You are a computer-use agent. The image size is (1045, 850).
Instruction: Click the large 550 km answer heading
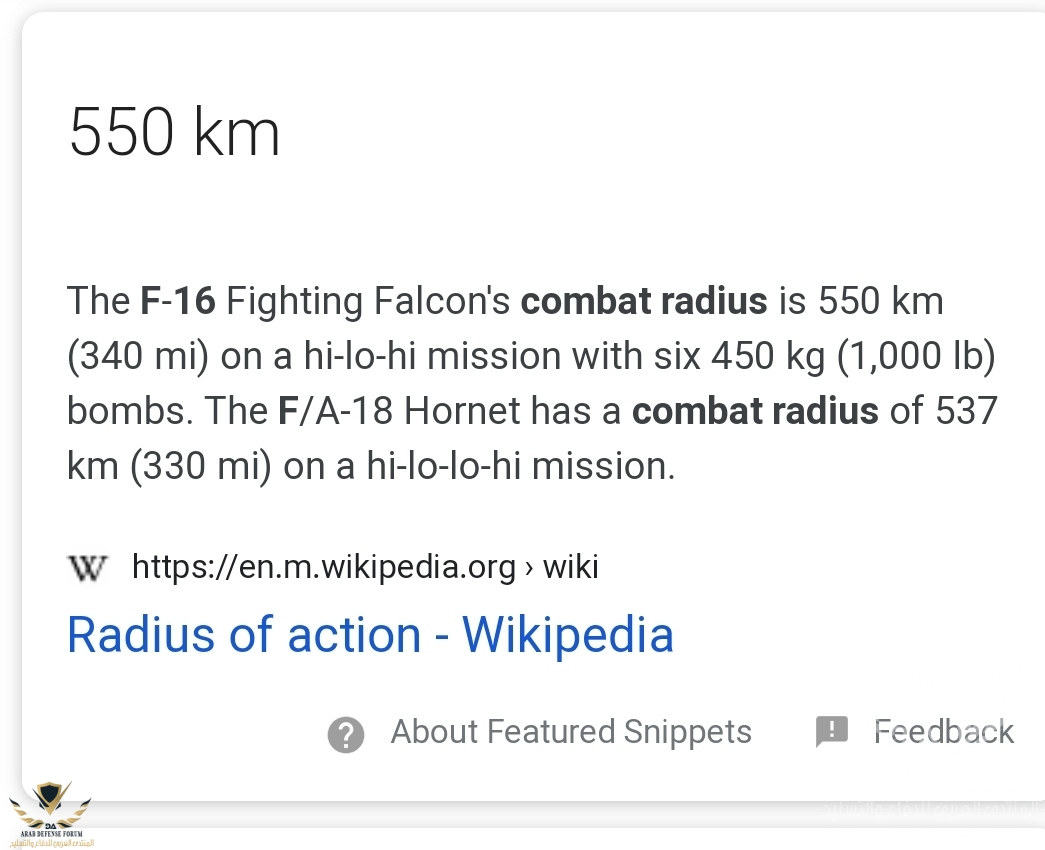click(174, 133)
